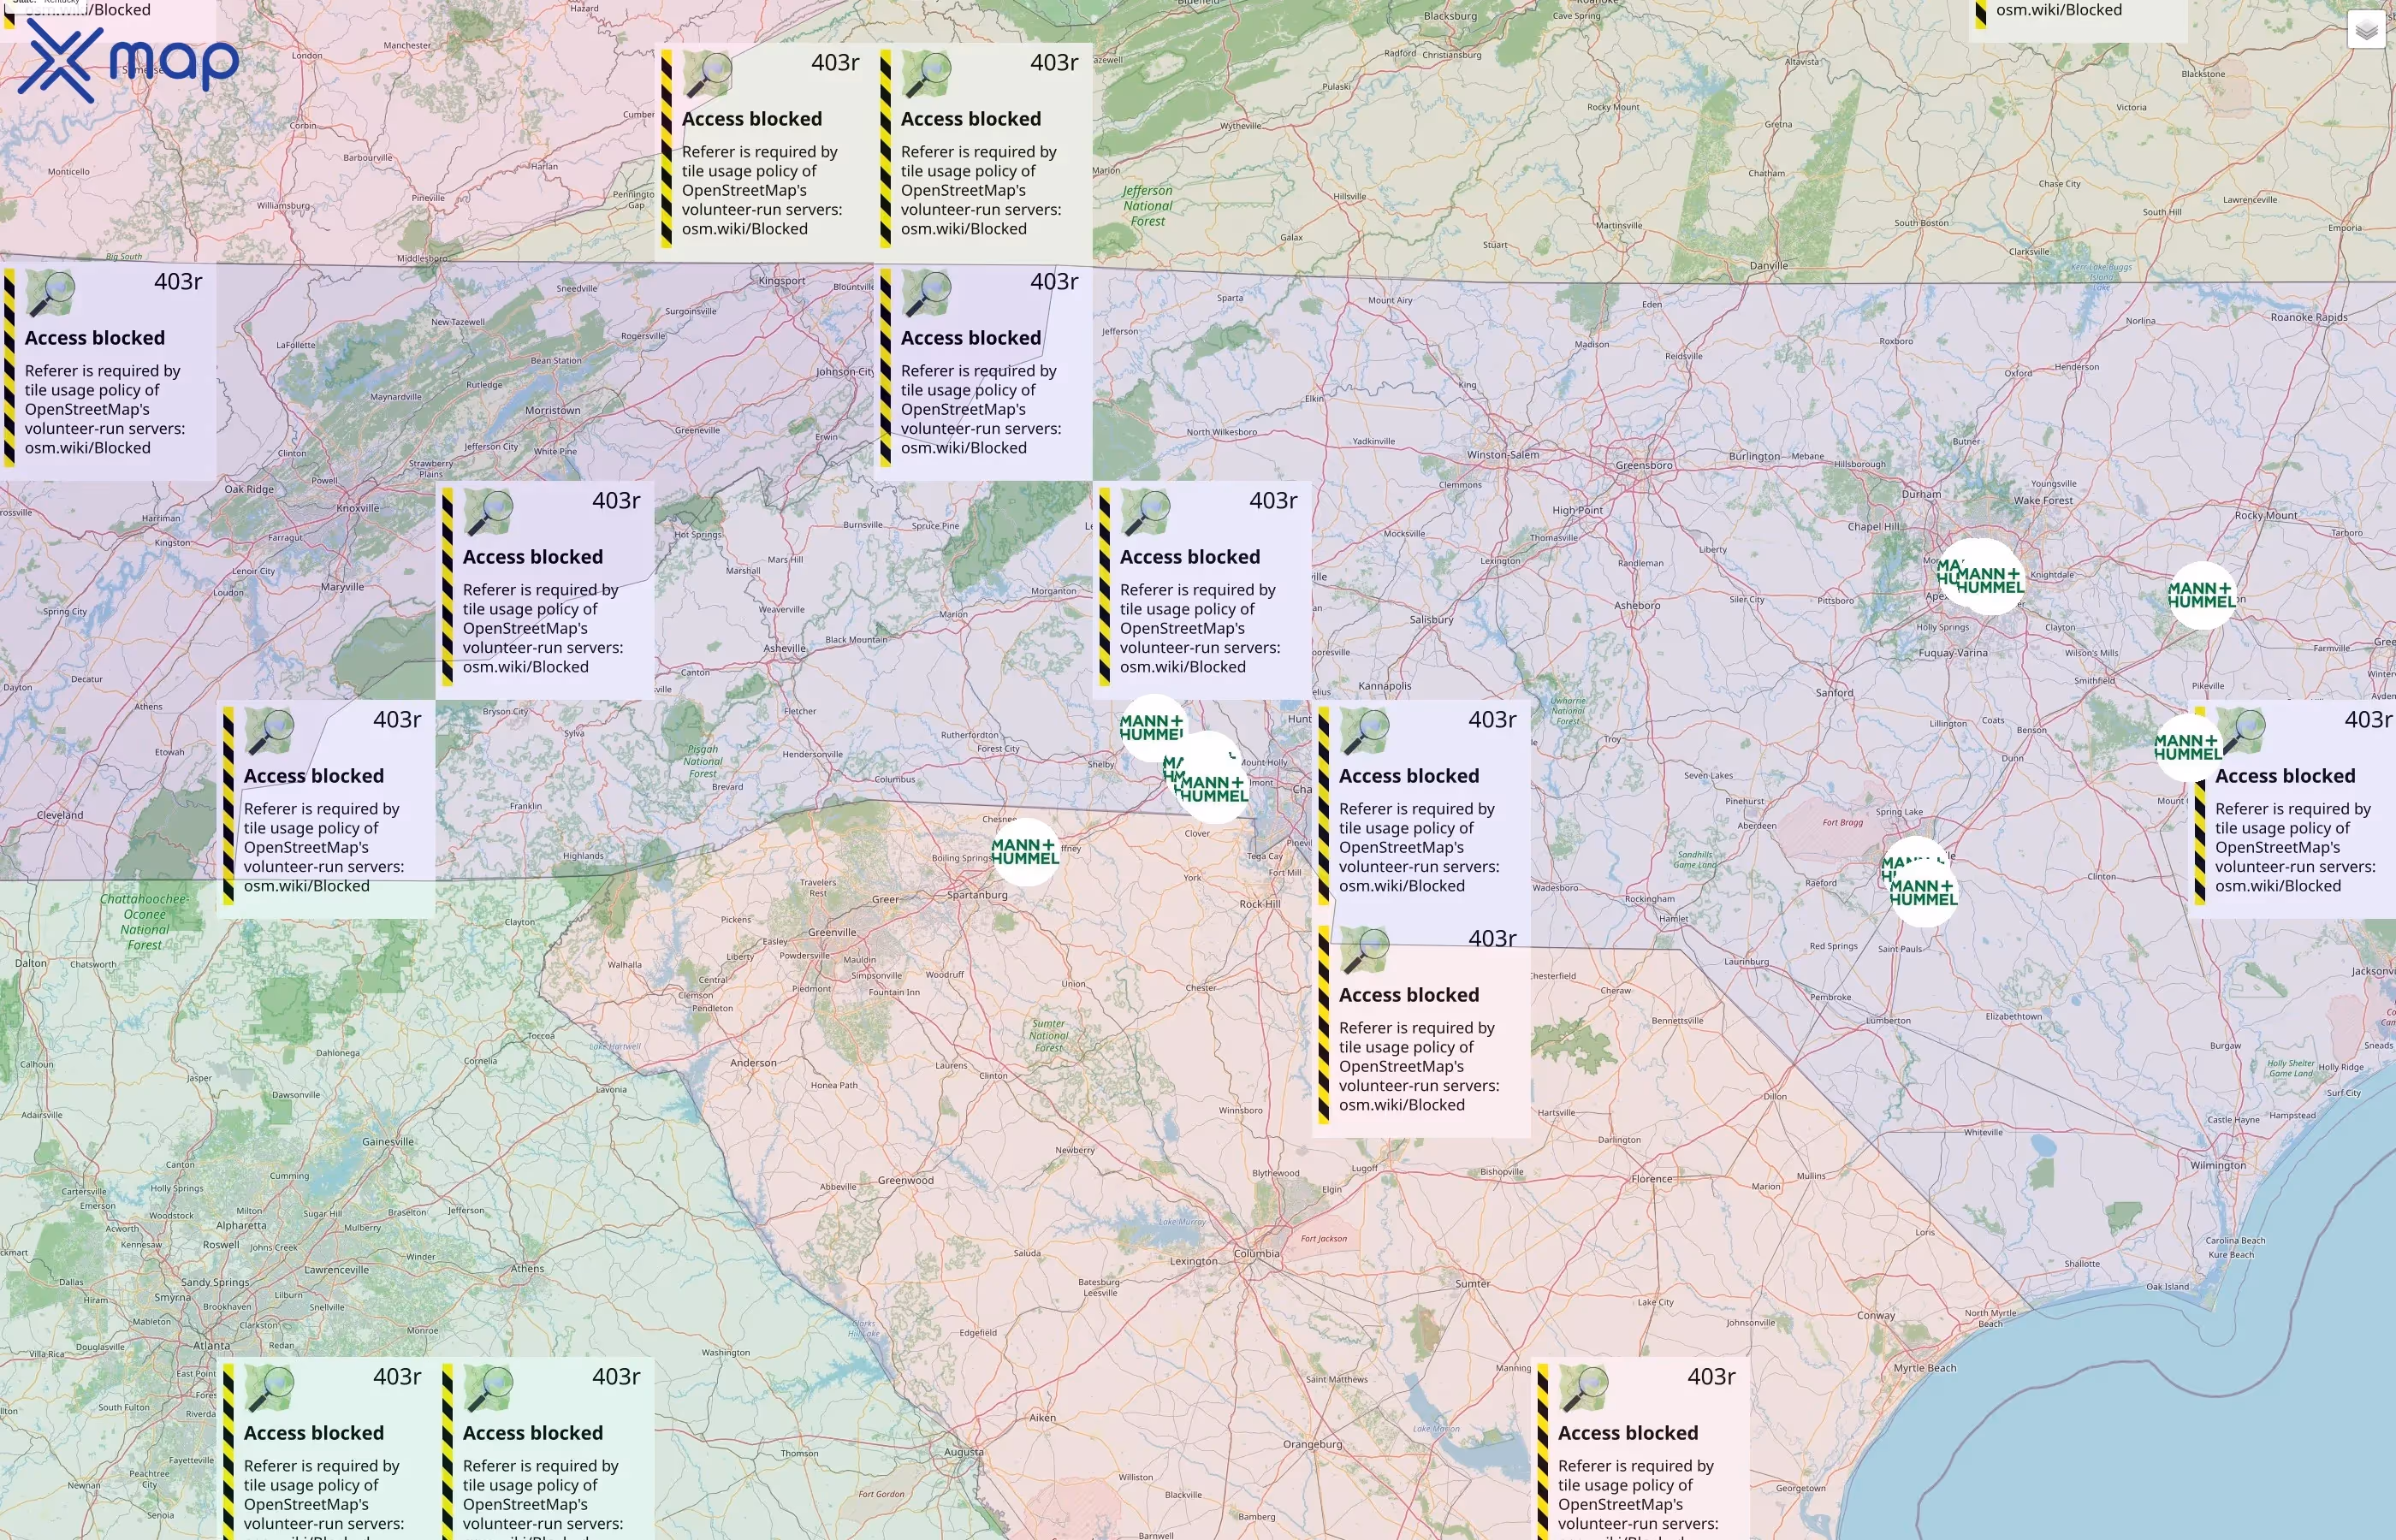Click the Fuquay-Varina label

tap(1953, 653)
